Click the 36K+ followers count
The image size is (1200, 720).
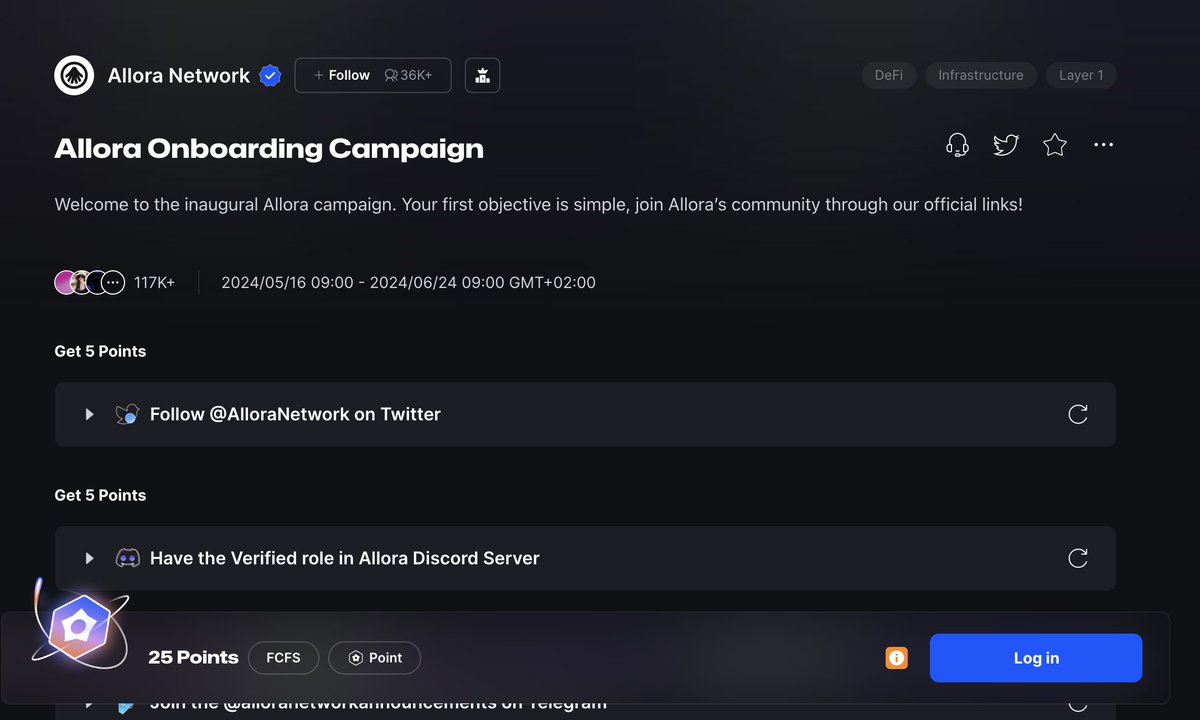(x=408, y=75)
